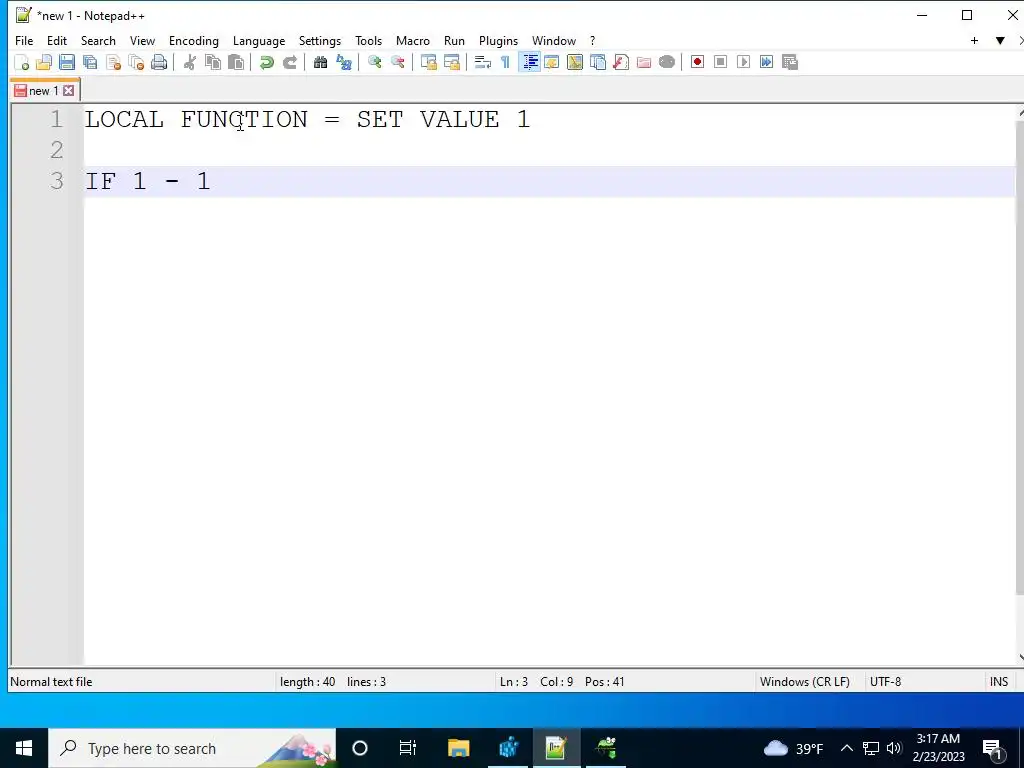Click the Windows Start button
Image resolution: width=1024 pixels, height=768 pixels.
coord(24,748)
